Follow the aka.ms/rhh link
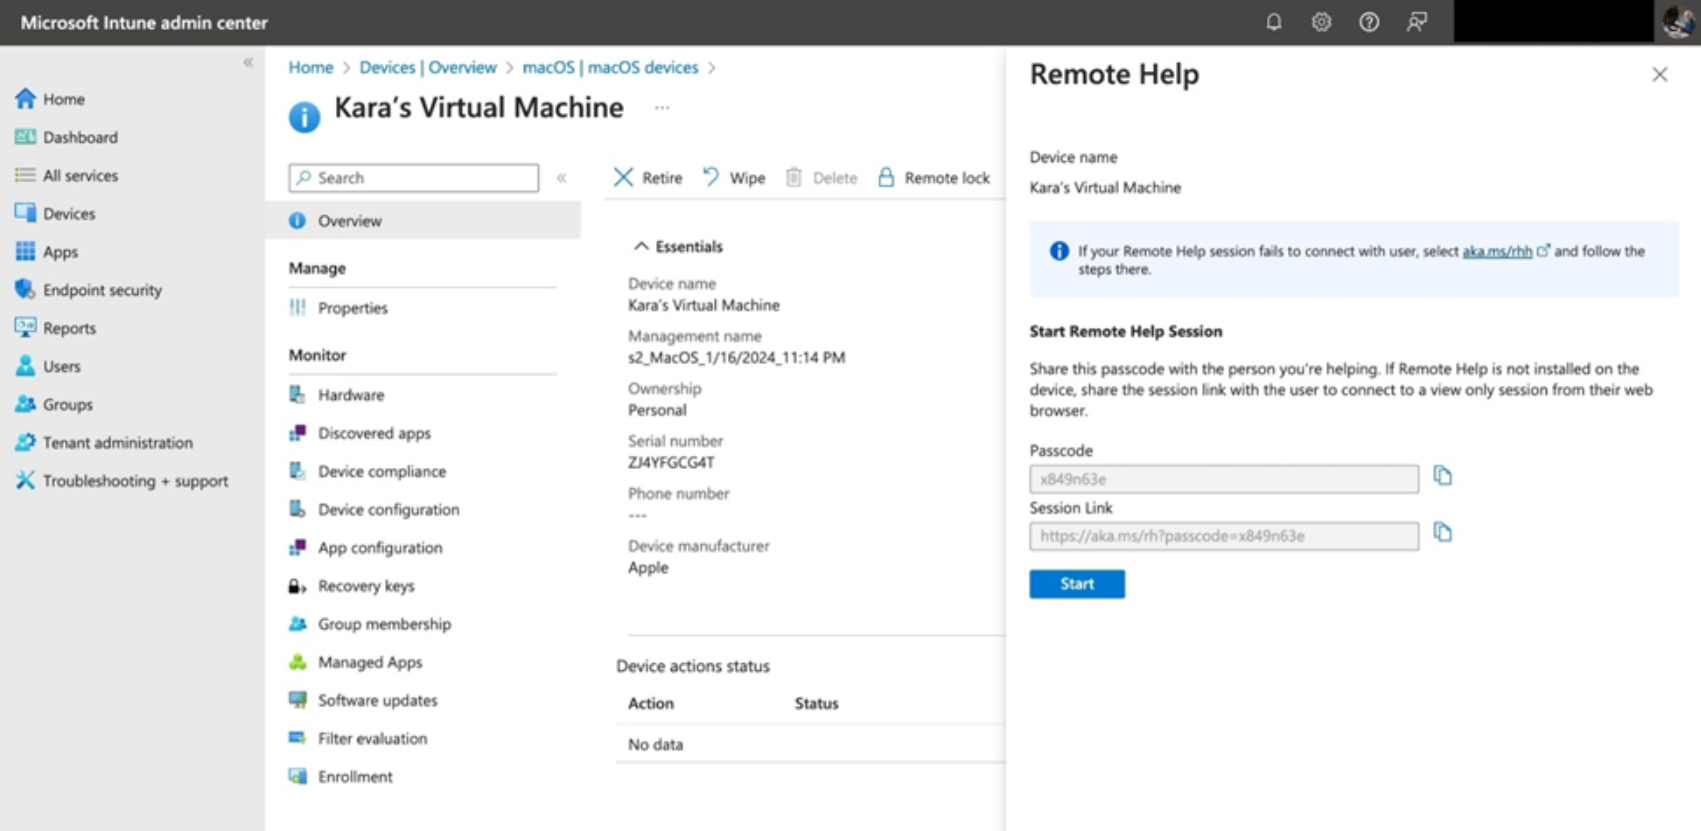This screenshot has width=1701, height=831. (x=1496, y=252)
